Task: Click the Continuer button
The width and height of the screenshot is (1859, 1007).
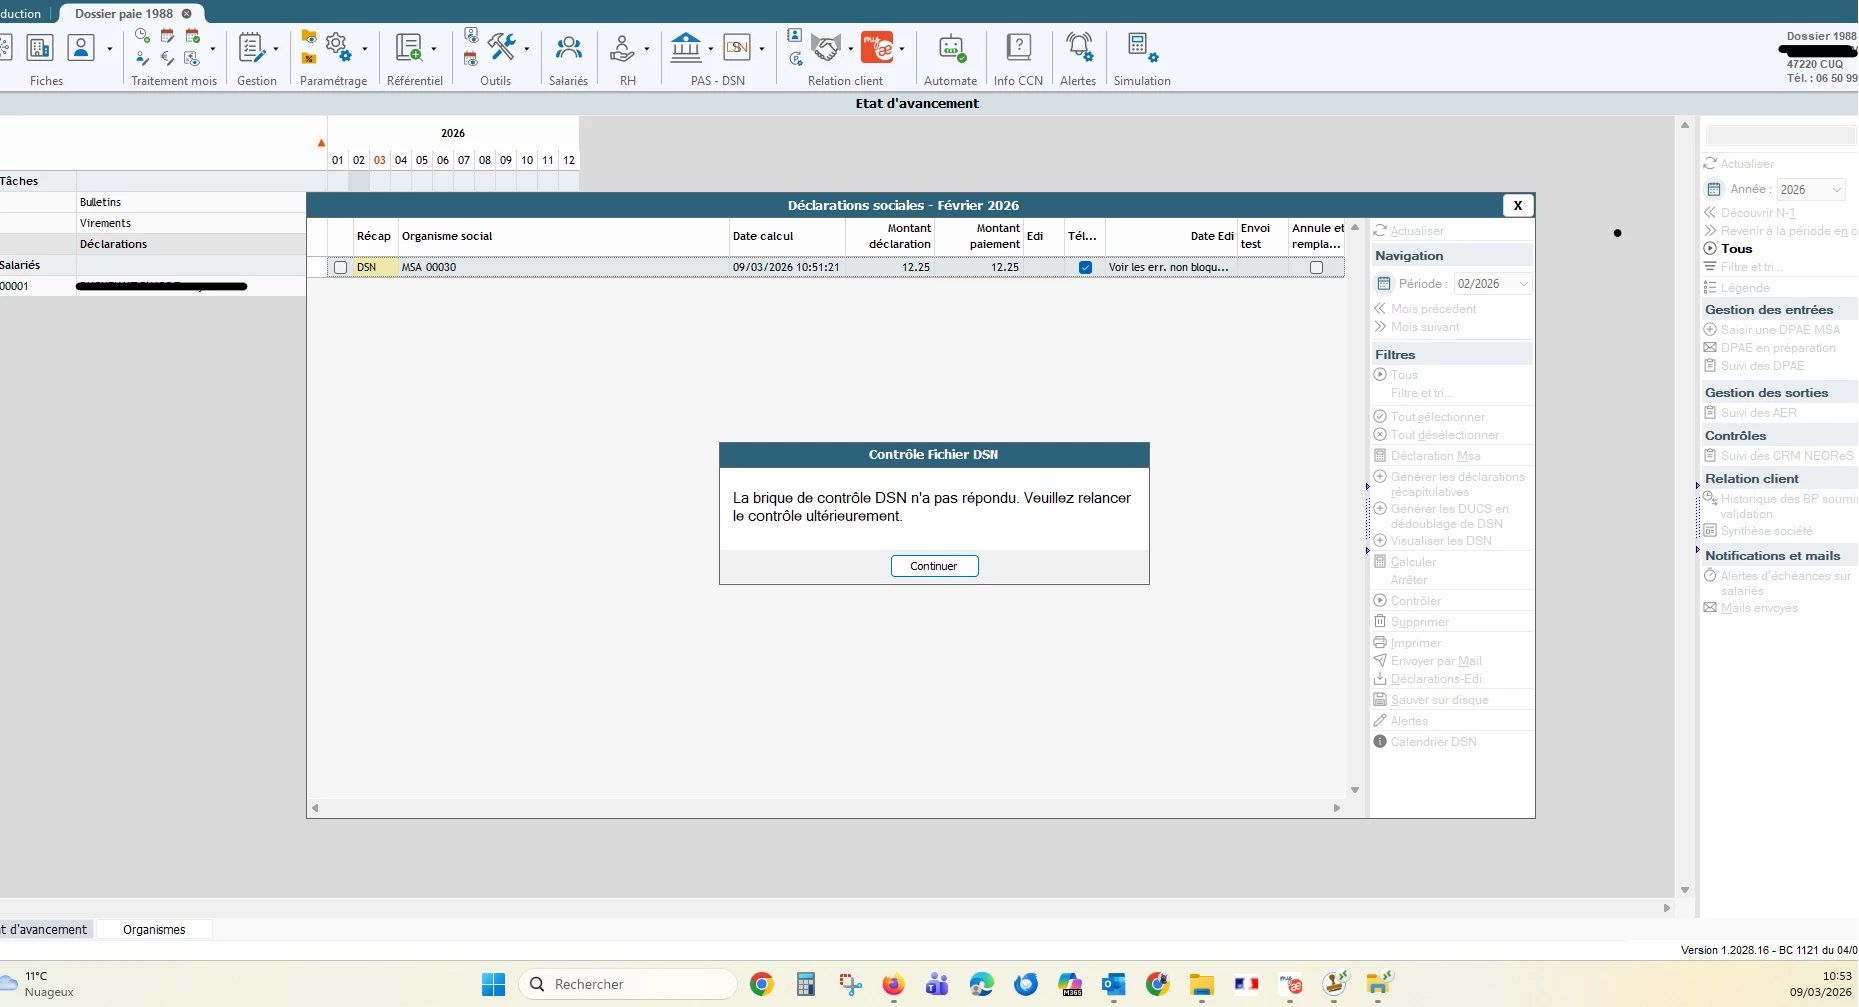Action: (934, 566)
